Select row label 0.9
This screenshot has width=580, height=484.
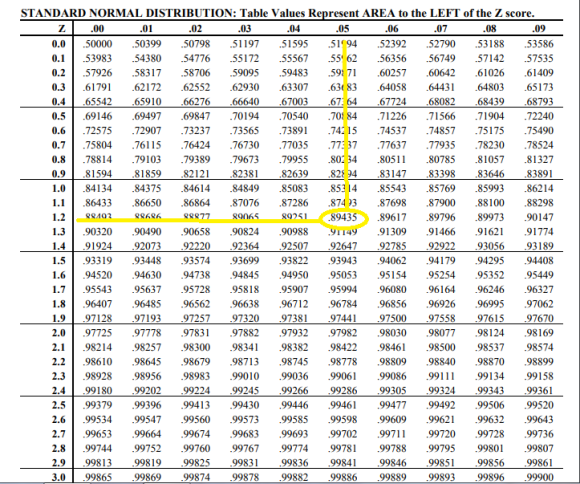click(x=58, y=174)
